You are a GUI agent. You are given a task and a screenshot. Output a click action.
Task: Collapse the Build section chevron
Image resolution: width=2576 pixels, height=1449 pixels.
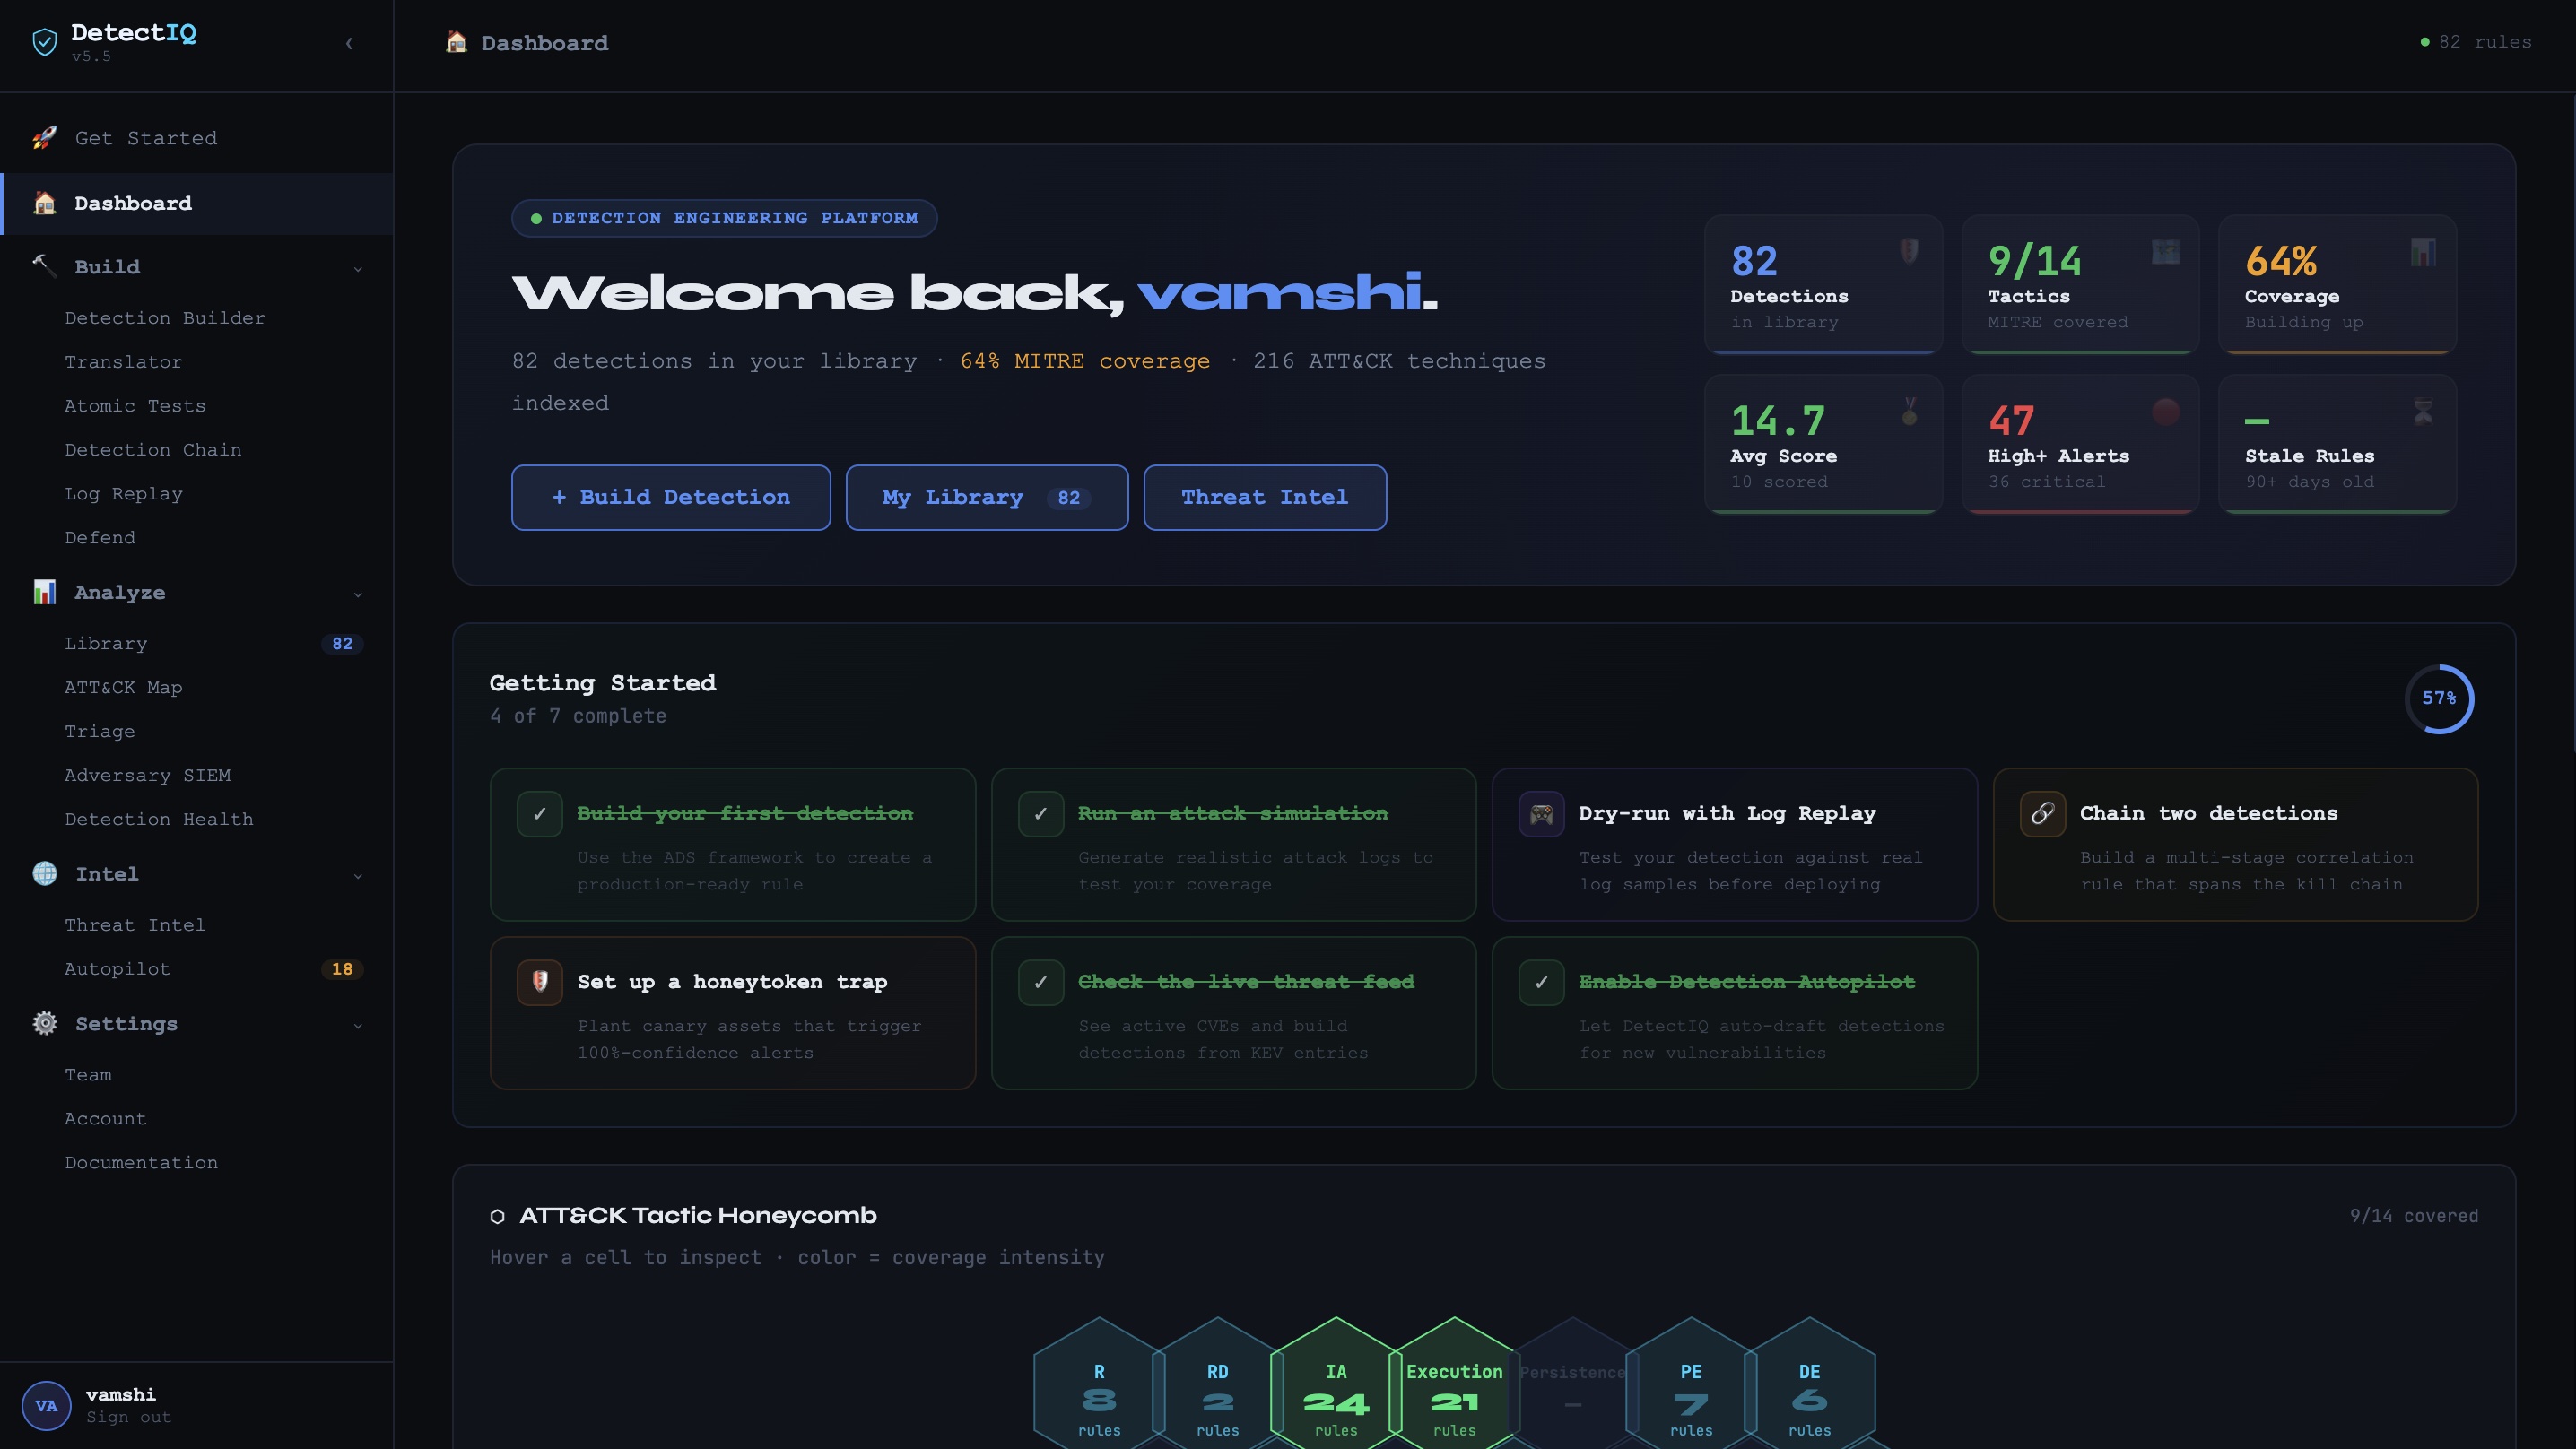(x=358, y=268)
